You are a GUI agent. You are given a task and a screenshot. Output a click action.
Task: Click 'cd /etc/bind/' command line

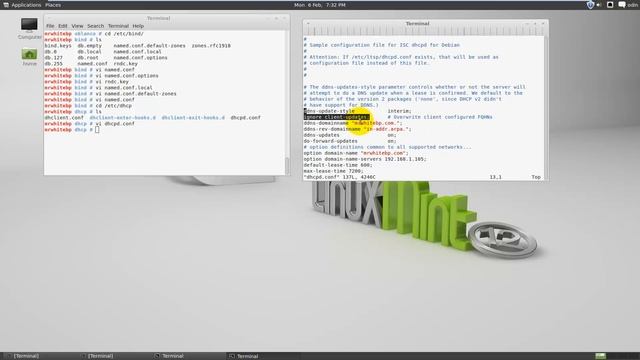(124, 33)
